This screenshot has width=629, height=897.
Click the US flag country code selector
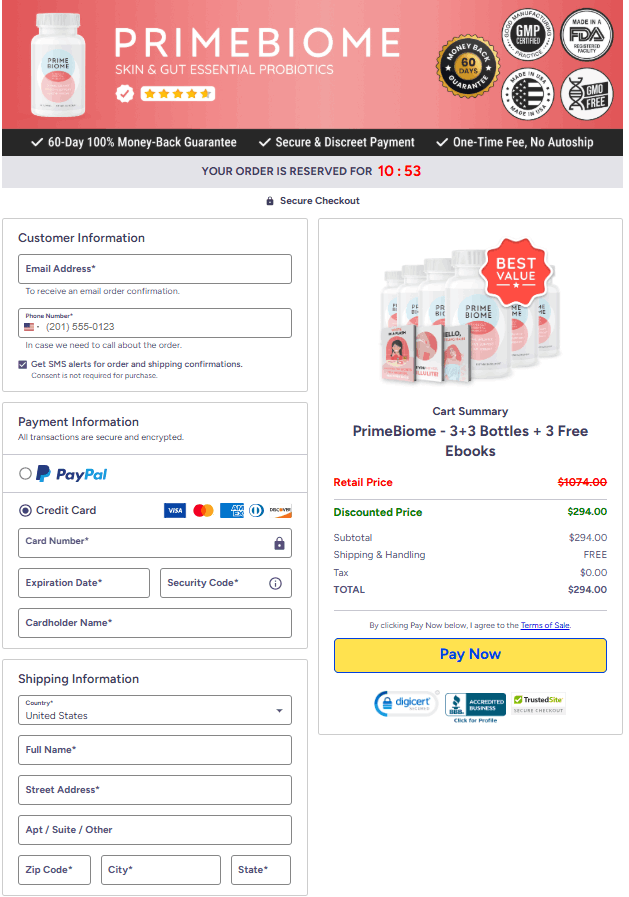coord(32,327)
